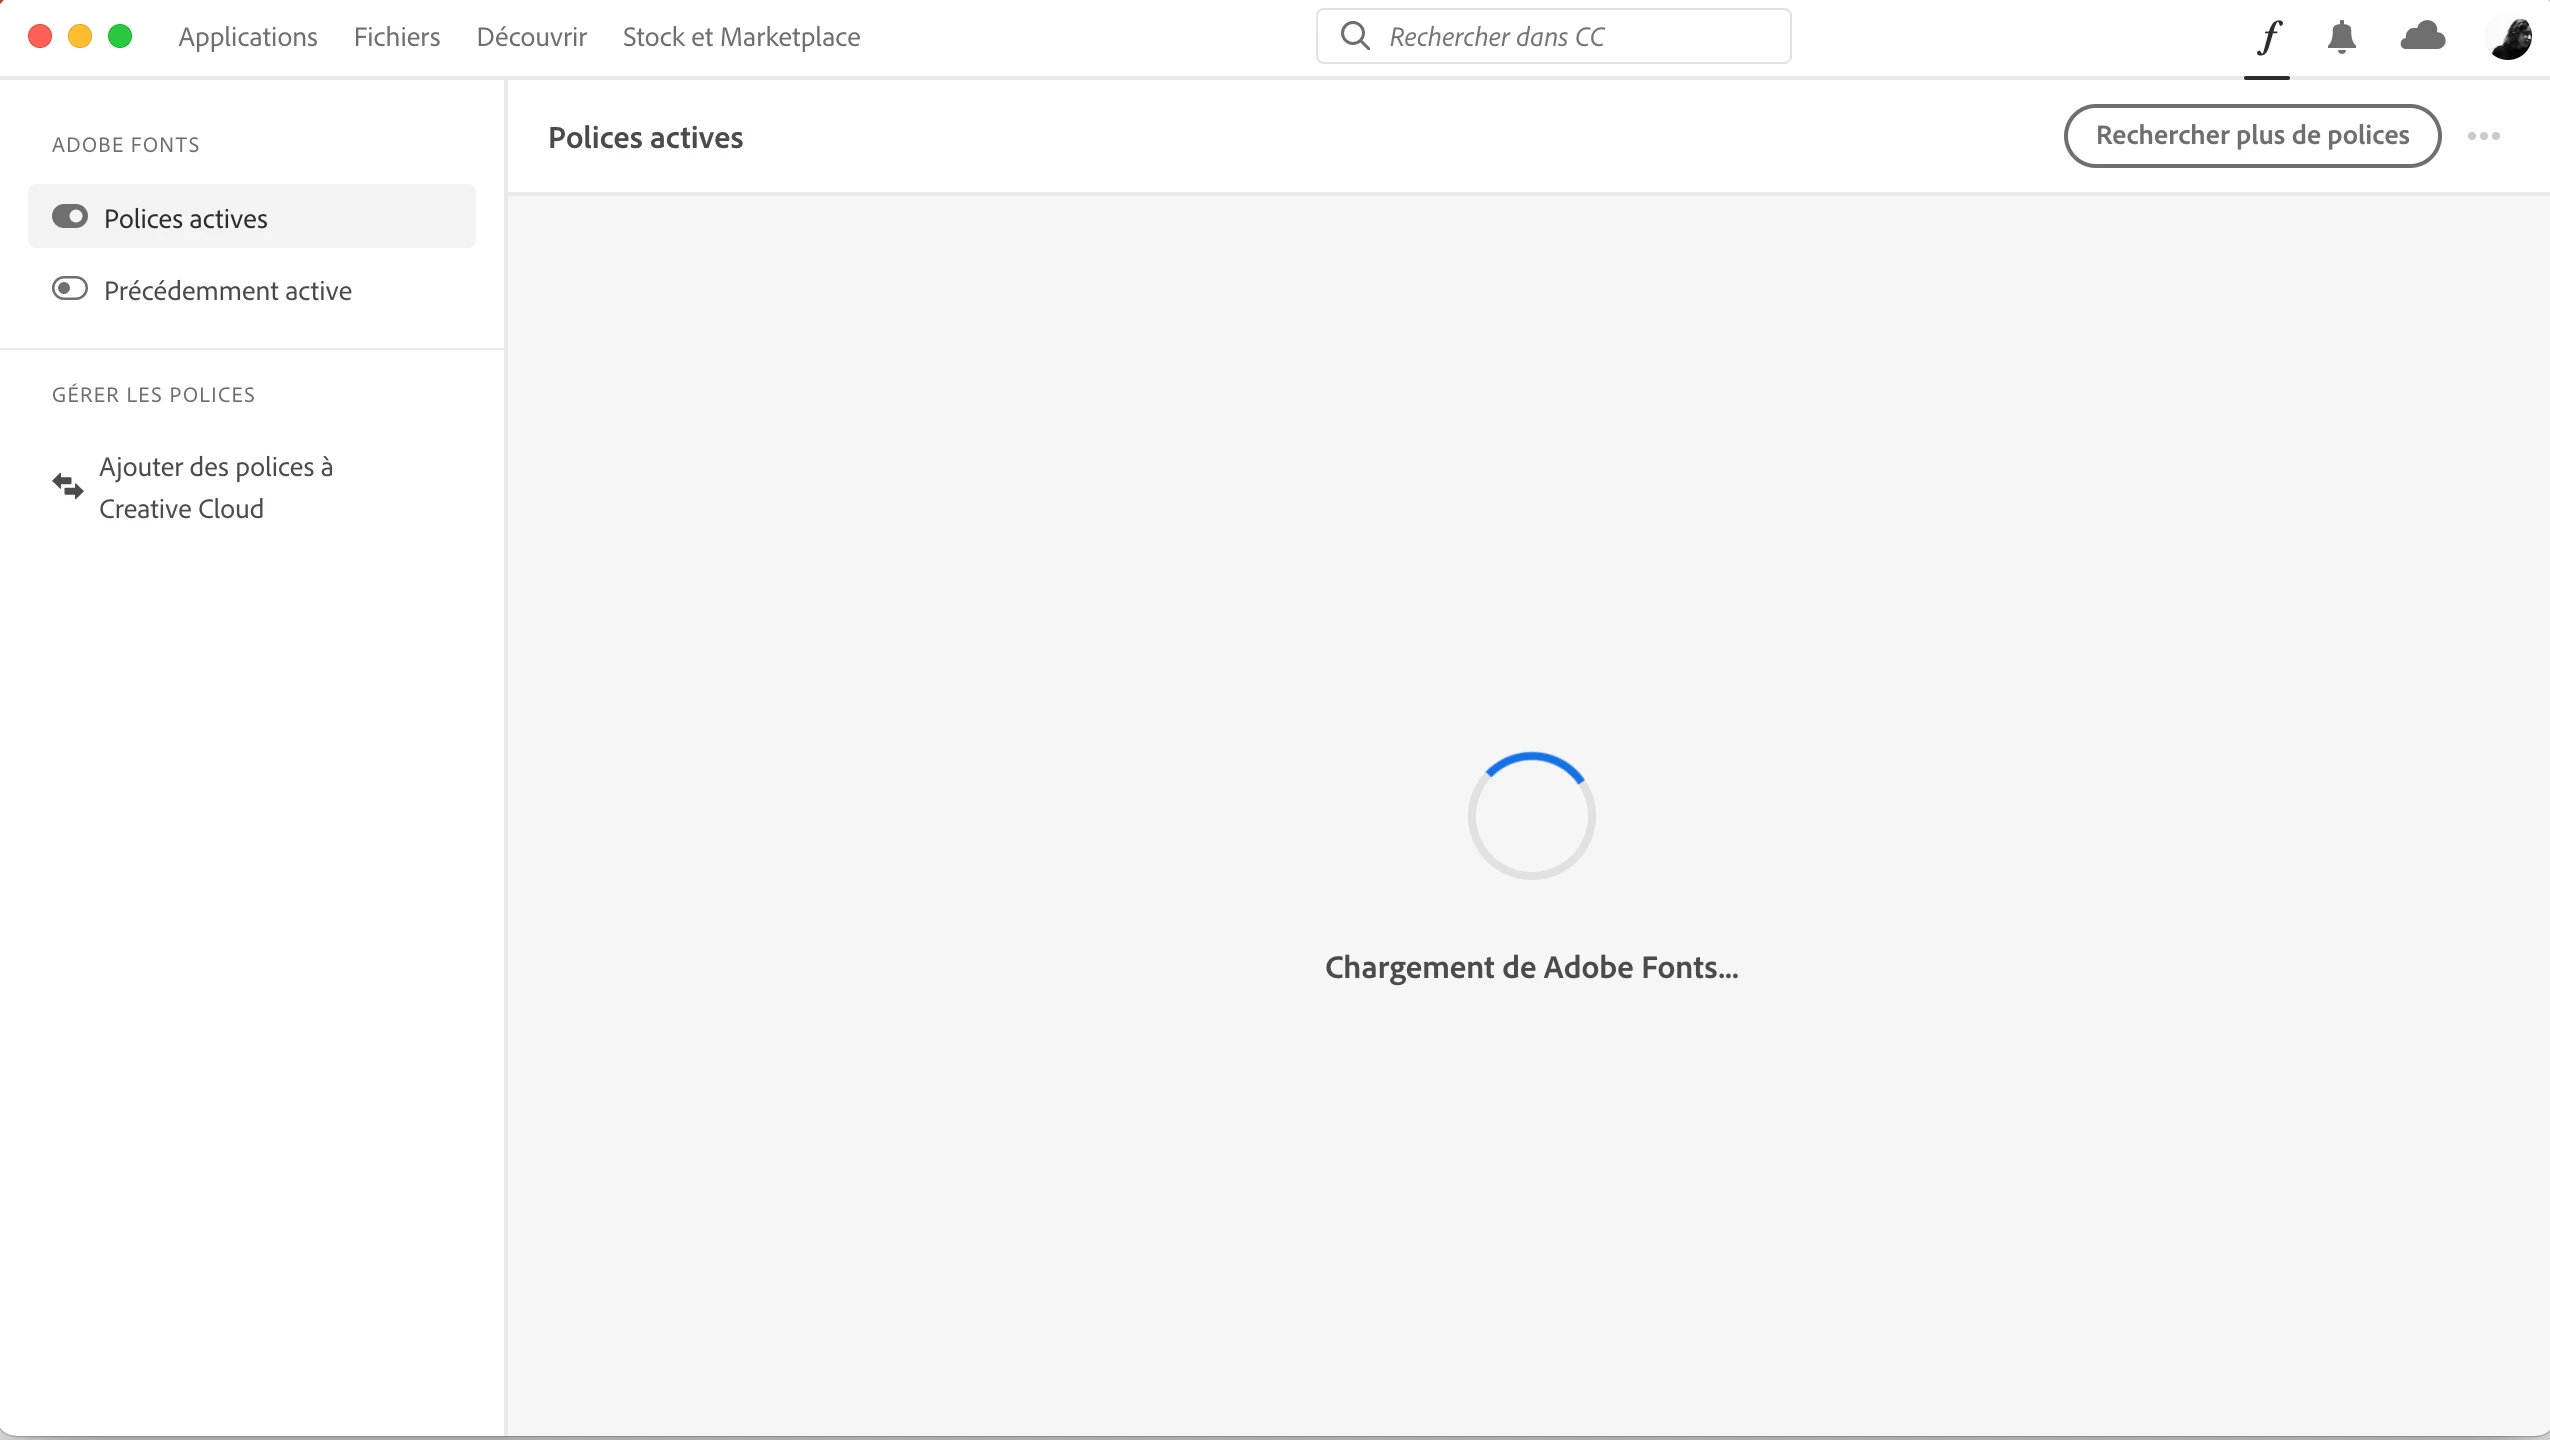Image resolution: width=2550 pixels, height=1440 pixels.
Task: Focus the Rechercher dans CC search field
Action: click(1580, 37)
